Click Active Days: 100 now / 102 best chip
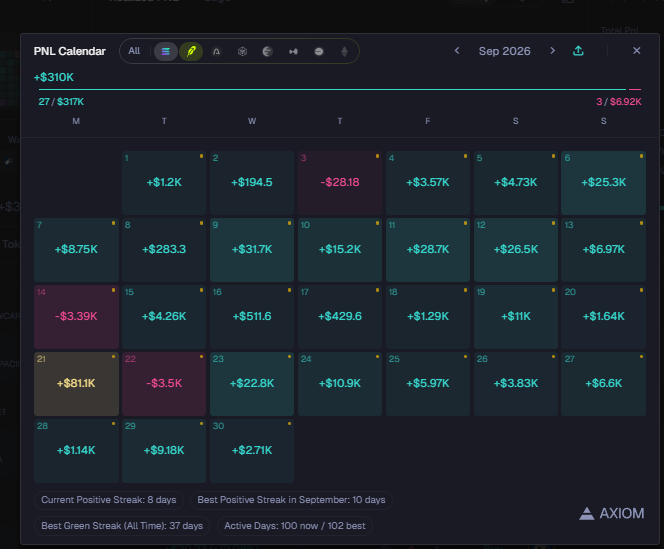Screen dimensions: 664x549 tap(295, 526)
